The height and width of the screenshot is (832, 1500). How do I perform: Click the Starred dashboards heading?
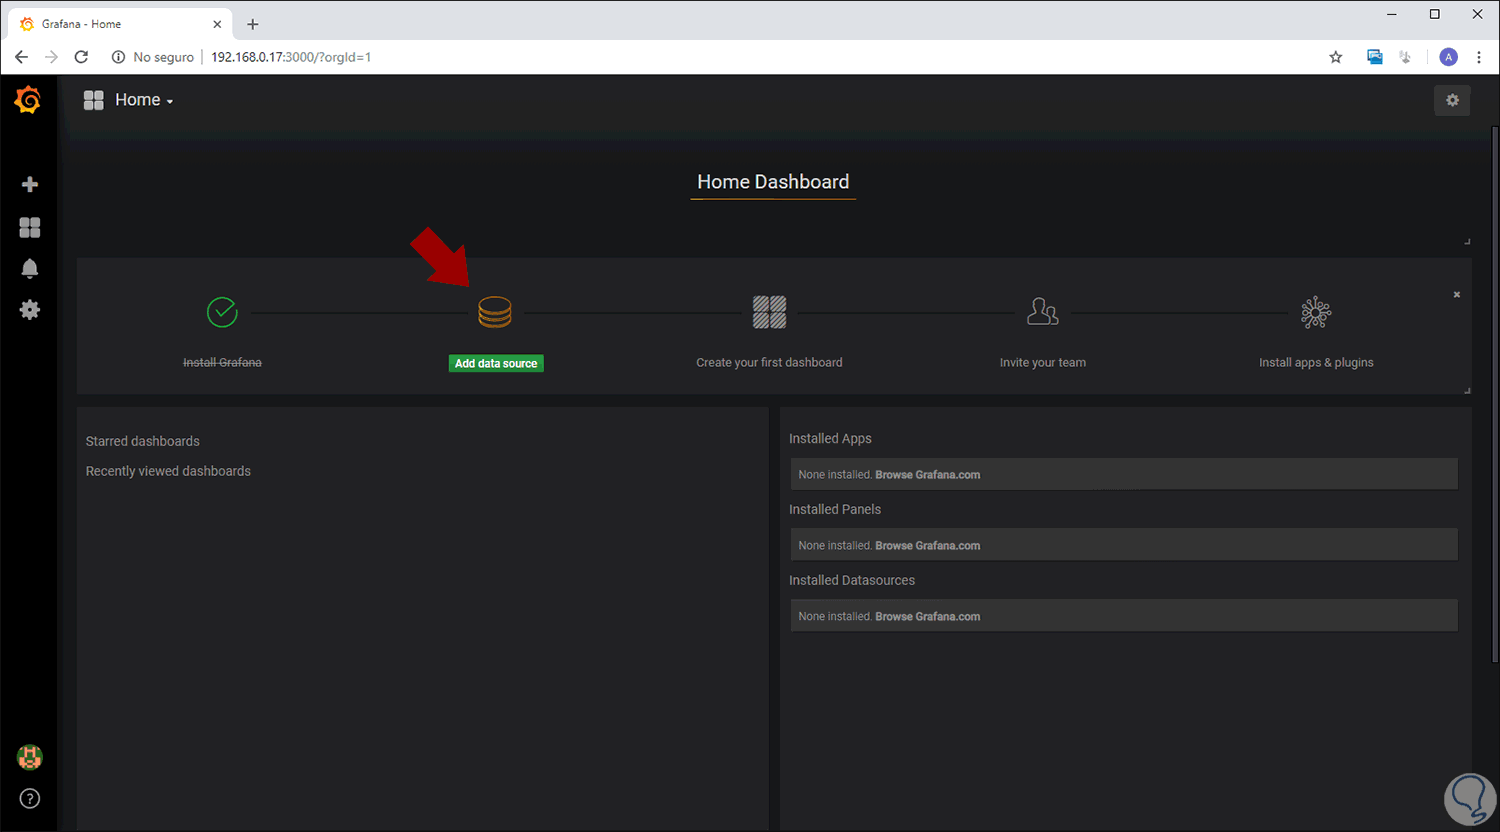click(143, 441)
